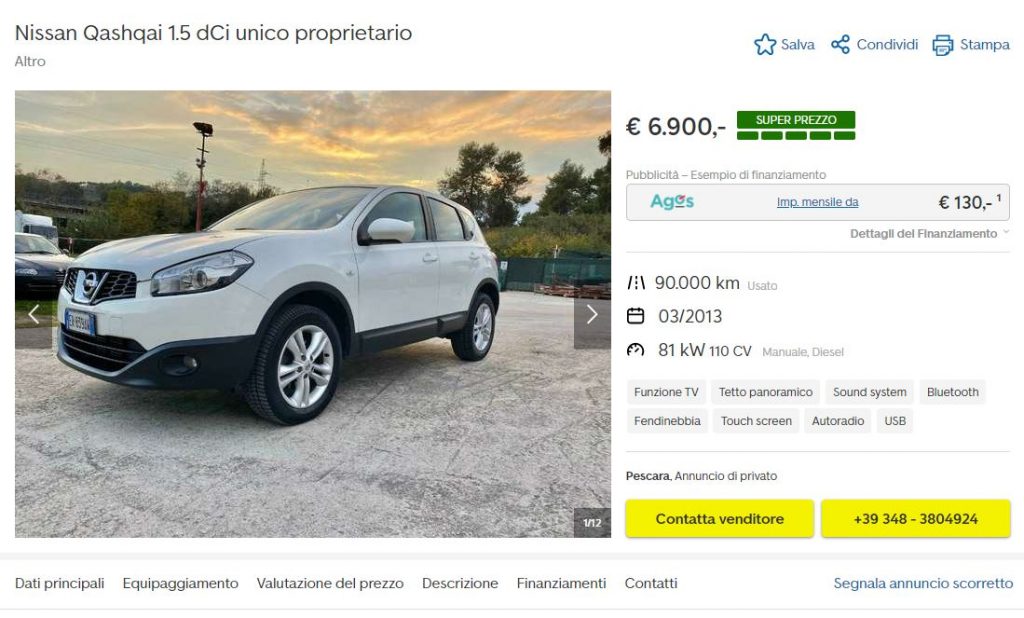Go to next photo with right arrow
The width and height of the screenshot is (1024, 618).
click(592, 315)
